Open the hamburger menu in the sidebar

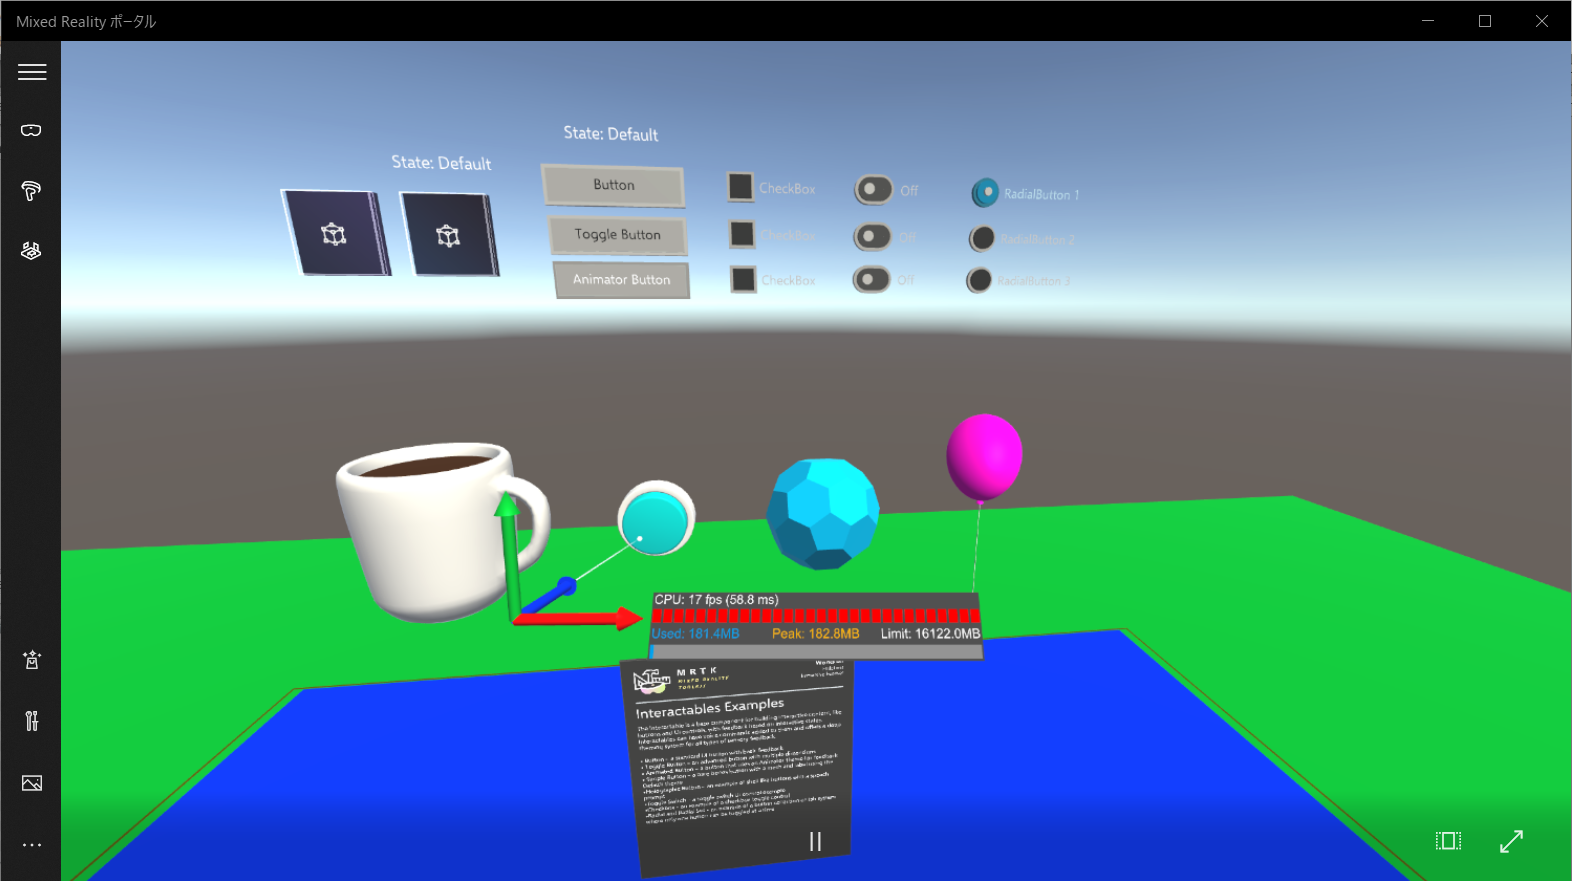coord(32,72)
